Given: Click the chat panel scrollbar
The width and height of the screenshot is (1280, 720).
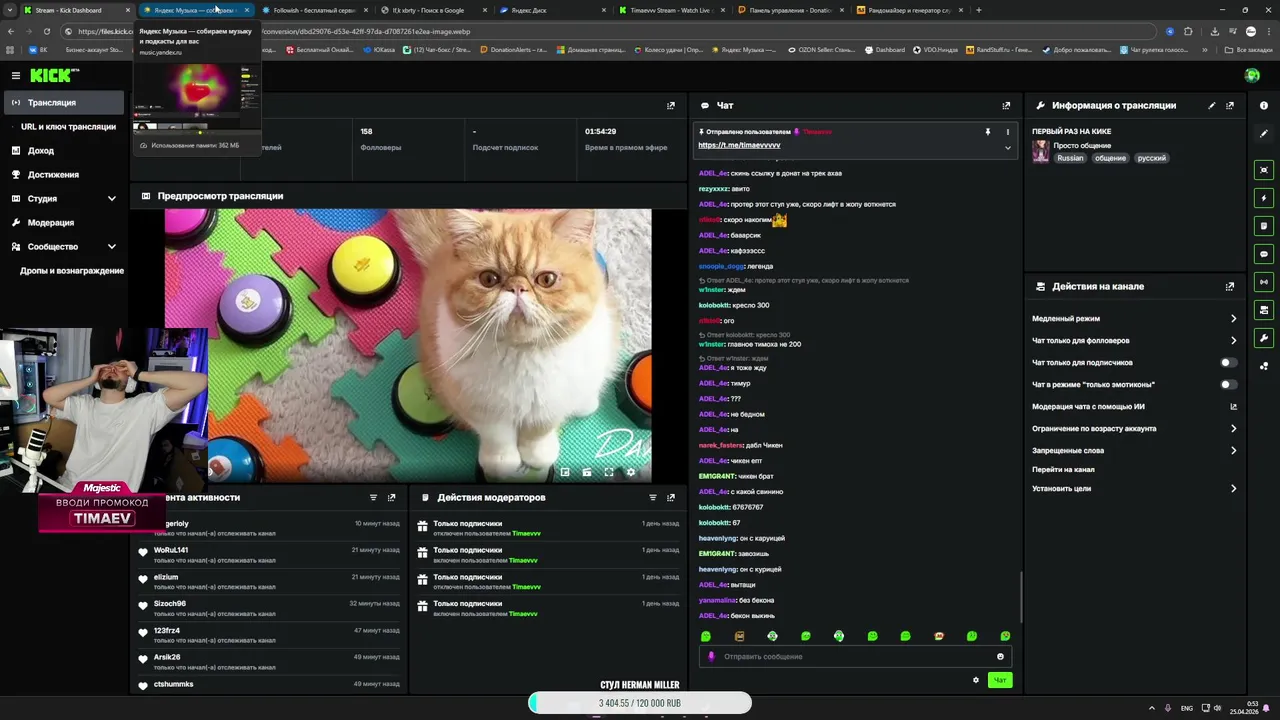Looking at the screenshot, I should [x=1021, y=596].
